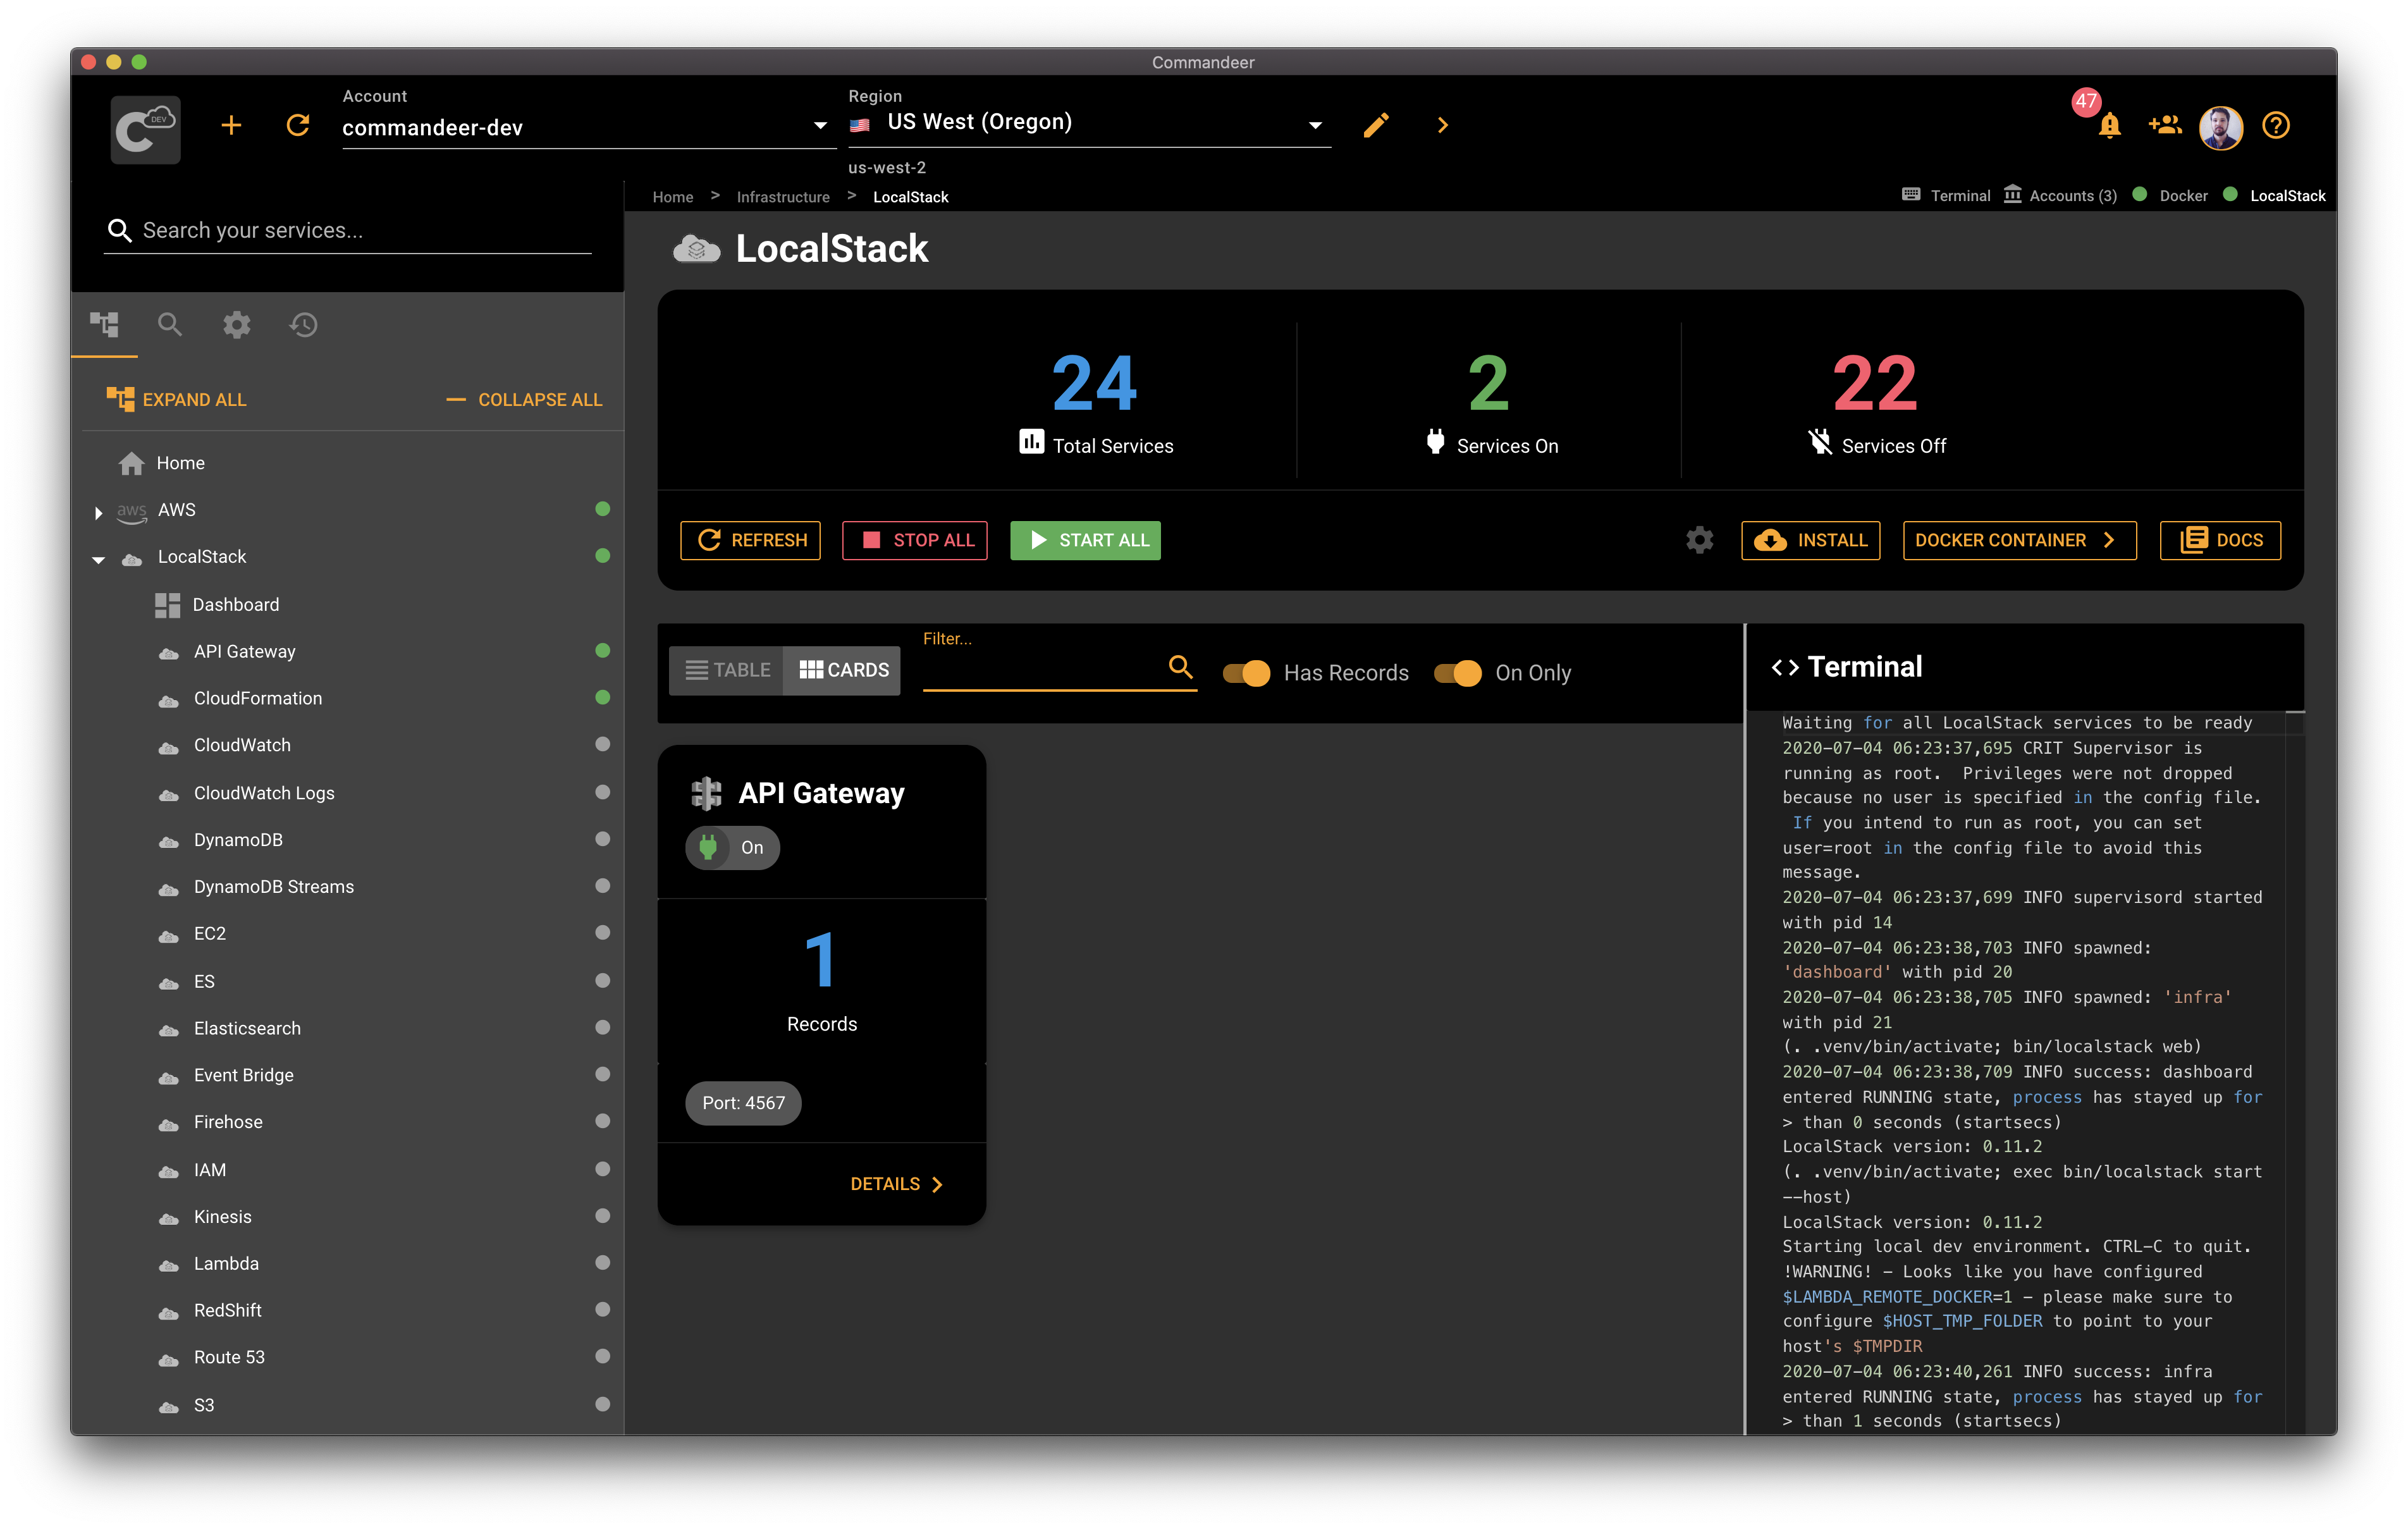Collapse the LocalStack tree node
The image size is (2408, 1529).
pyautogui.click(x=98, y=559)
